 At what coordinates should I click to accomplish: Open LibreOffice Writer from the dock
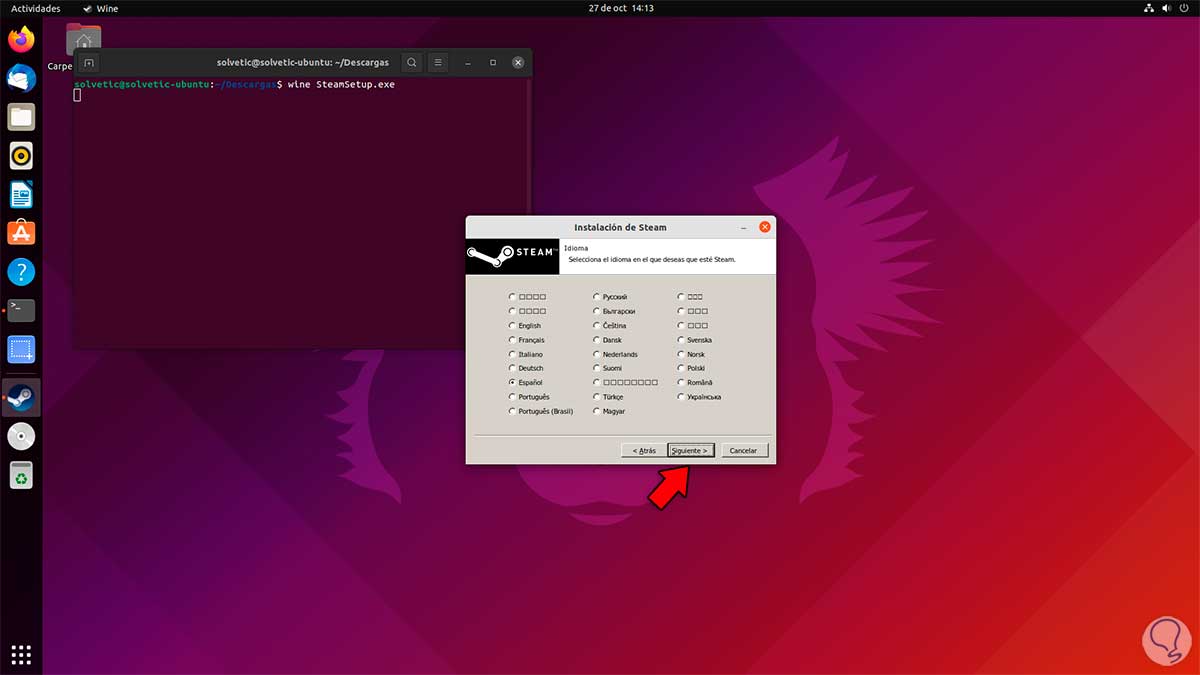click(x=20, y=193)
